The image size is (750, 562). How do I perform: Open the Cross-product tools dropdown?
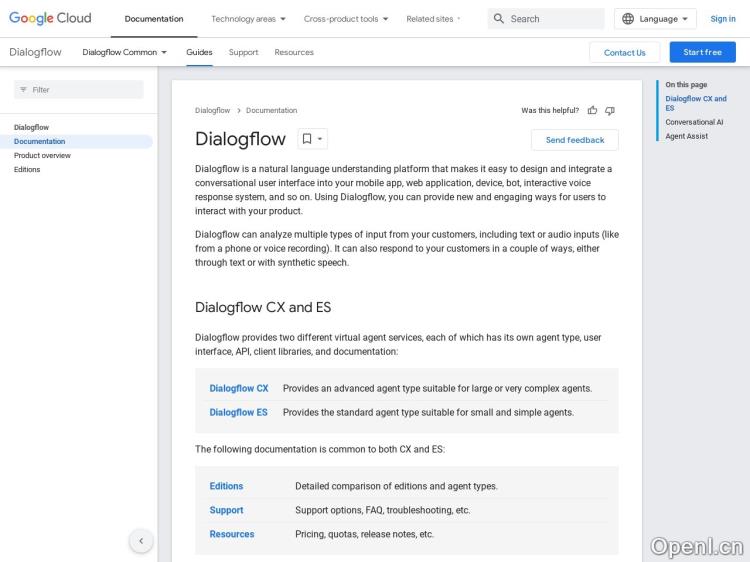point(346,19)
